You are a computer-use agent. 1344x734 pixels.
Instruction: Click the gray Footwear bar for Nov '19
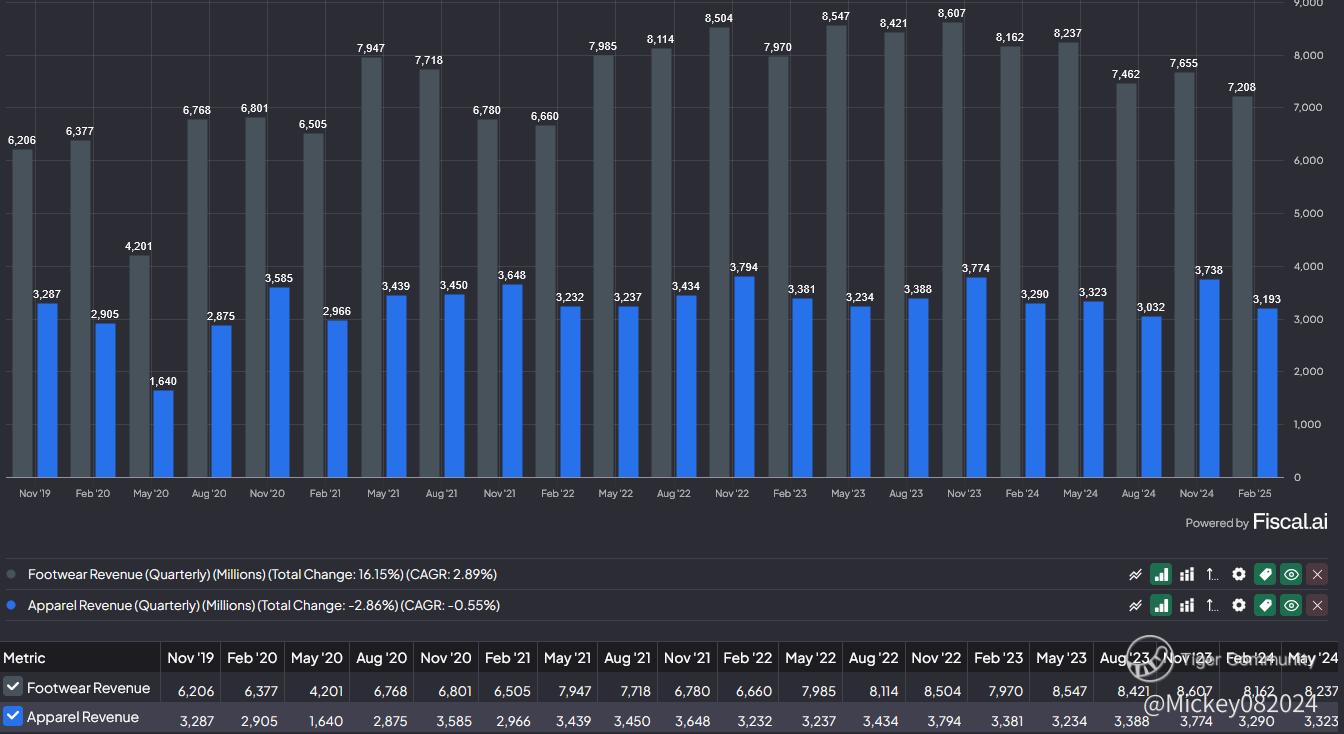(x=22, y=313)
